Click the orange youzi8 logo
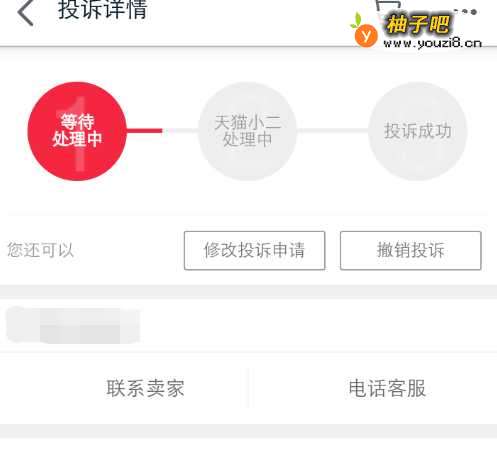Image resolution: width=497 pixels, height=453 pixels. click(x=364, y=32)
